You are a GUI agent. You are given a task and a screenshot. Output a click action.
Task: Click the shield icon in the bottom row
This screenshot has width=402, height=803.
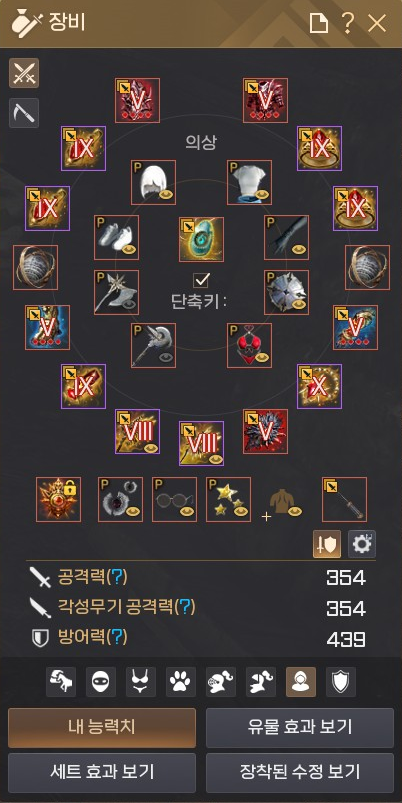point(341,682)
